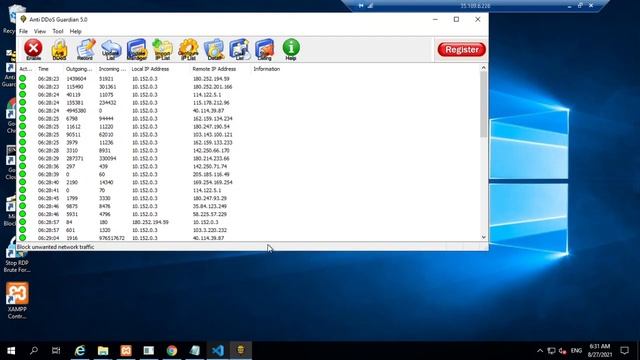Select the row with remote IP 115.178.212.96
The width and height of the screenshot is (640, 360).
click(249, 102)
